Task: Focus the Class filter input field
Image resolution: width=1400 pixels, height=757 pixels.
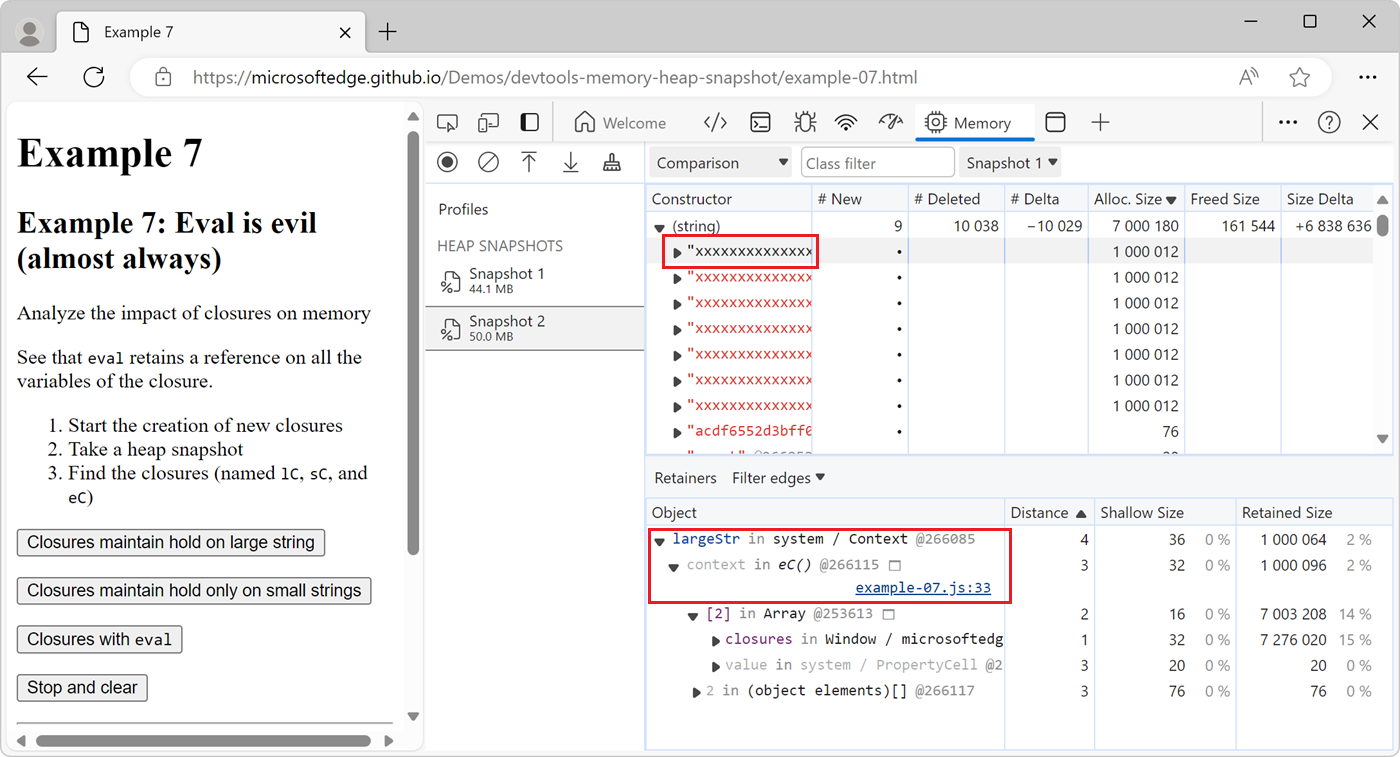Action: (877, 163)
